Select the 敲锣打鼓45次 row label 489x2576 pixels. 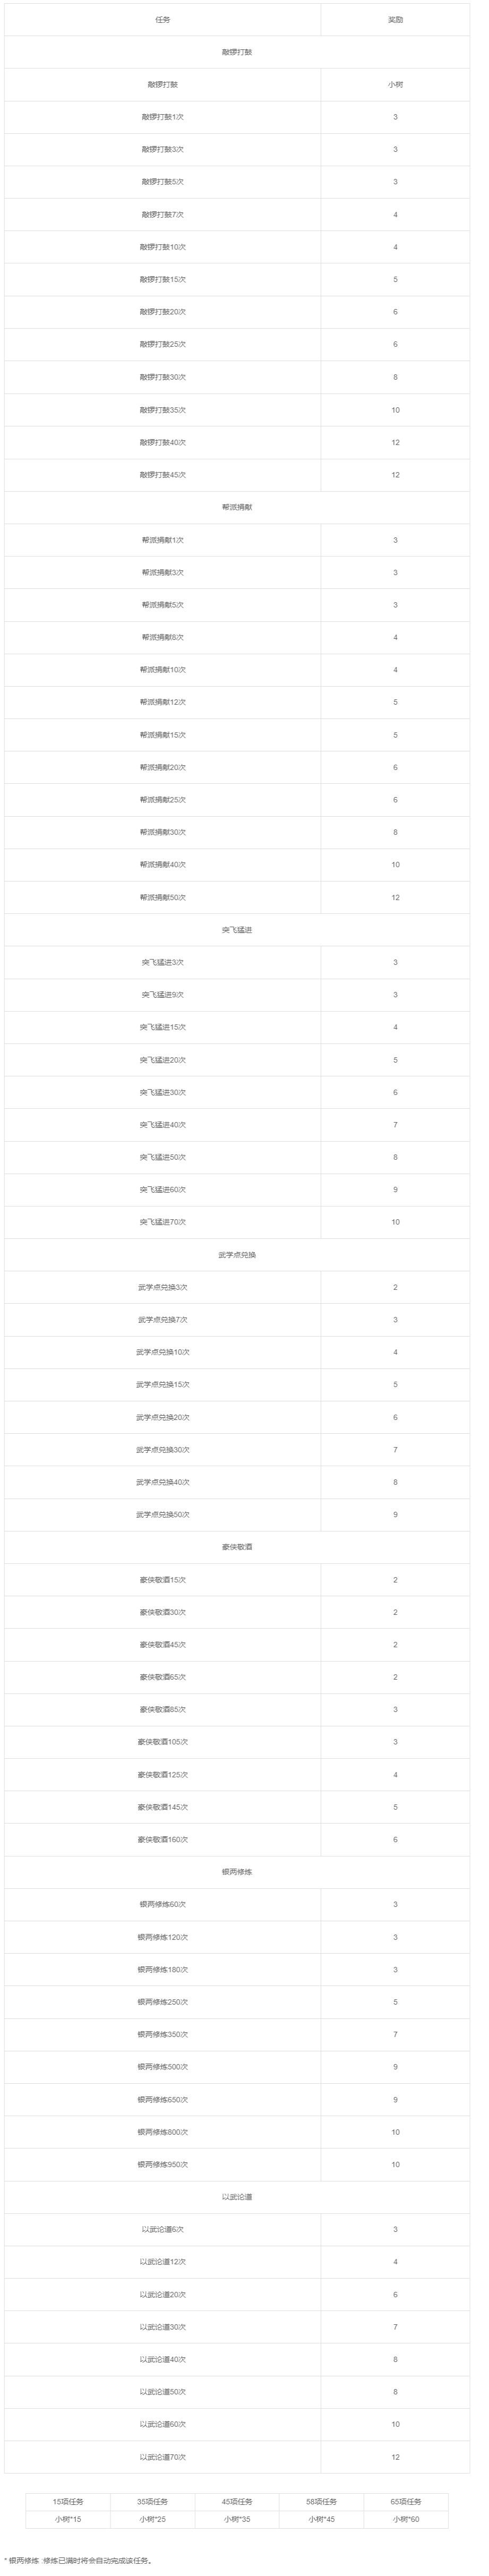pyautogui.click(x=163, y=475)
